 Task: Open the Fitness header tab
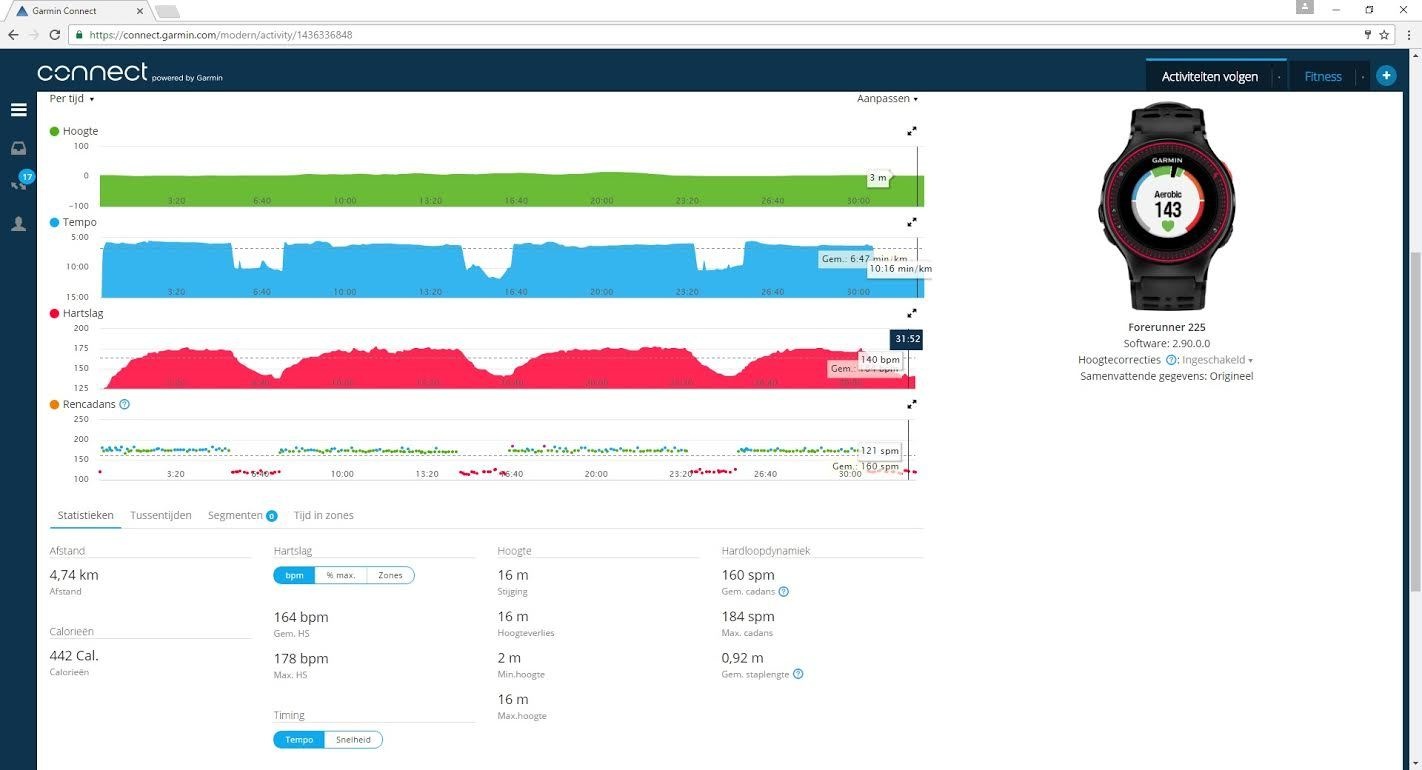click(x=1322, y=76)
